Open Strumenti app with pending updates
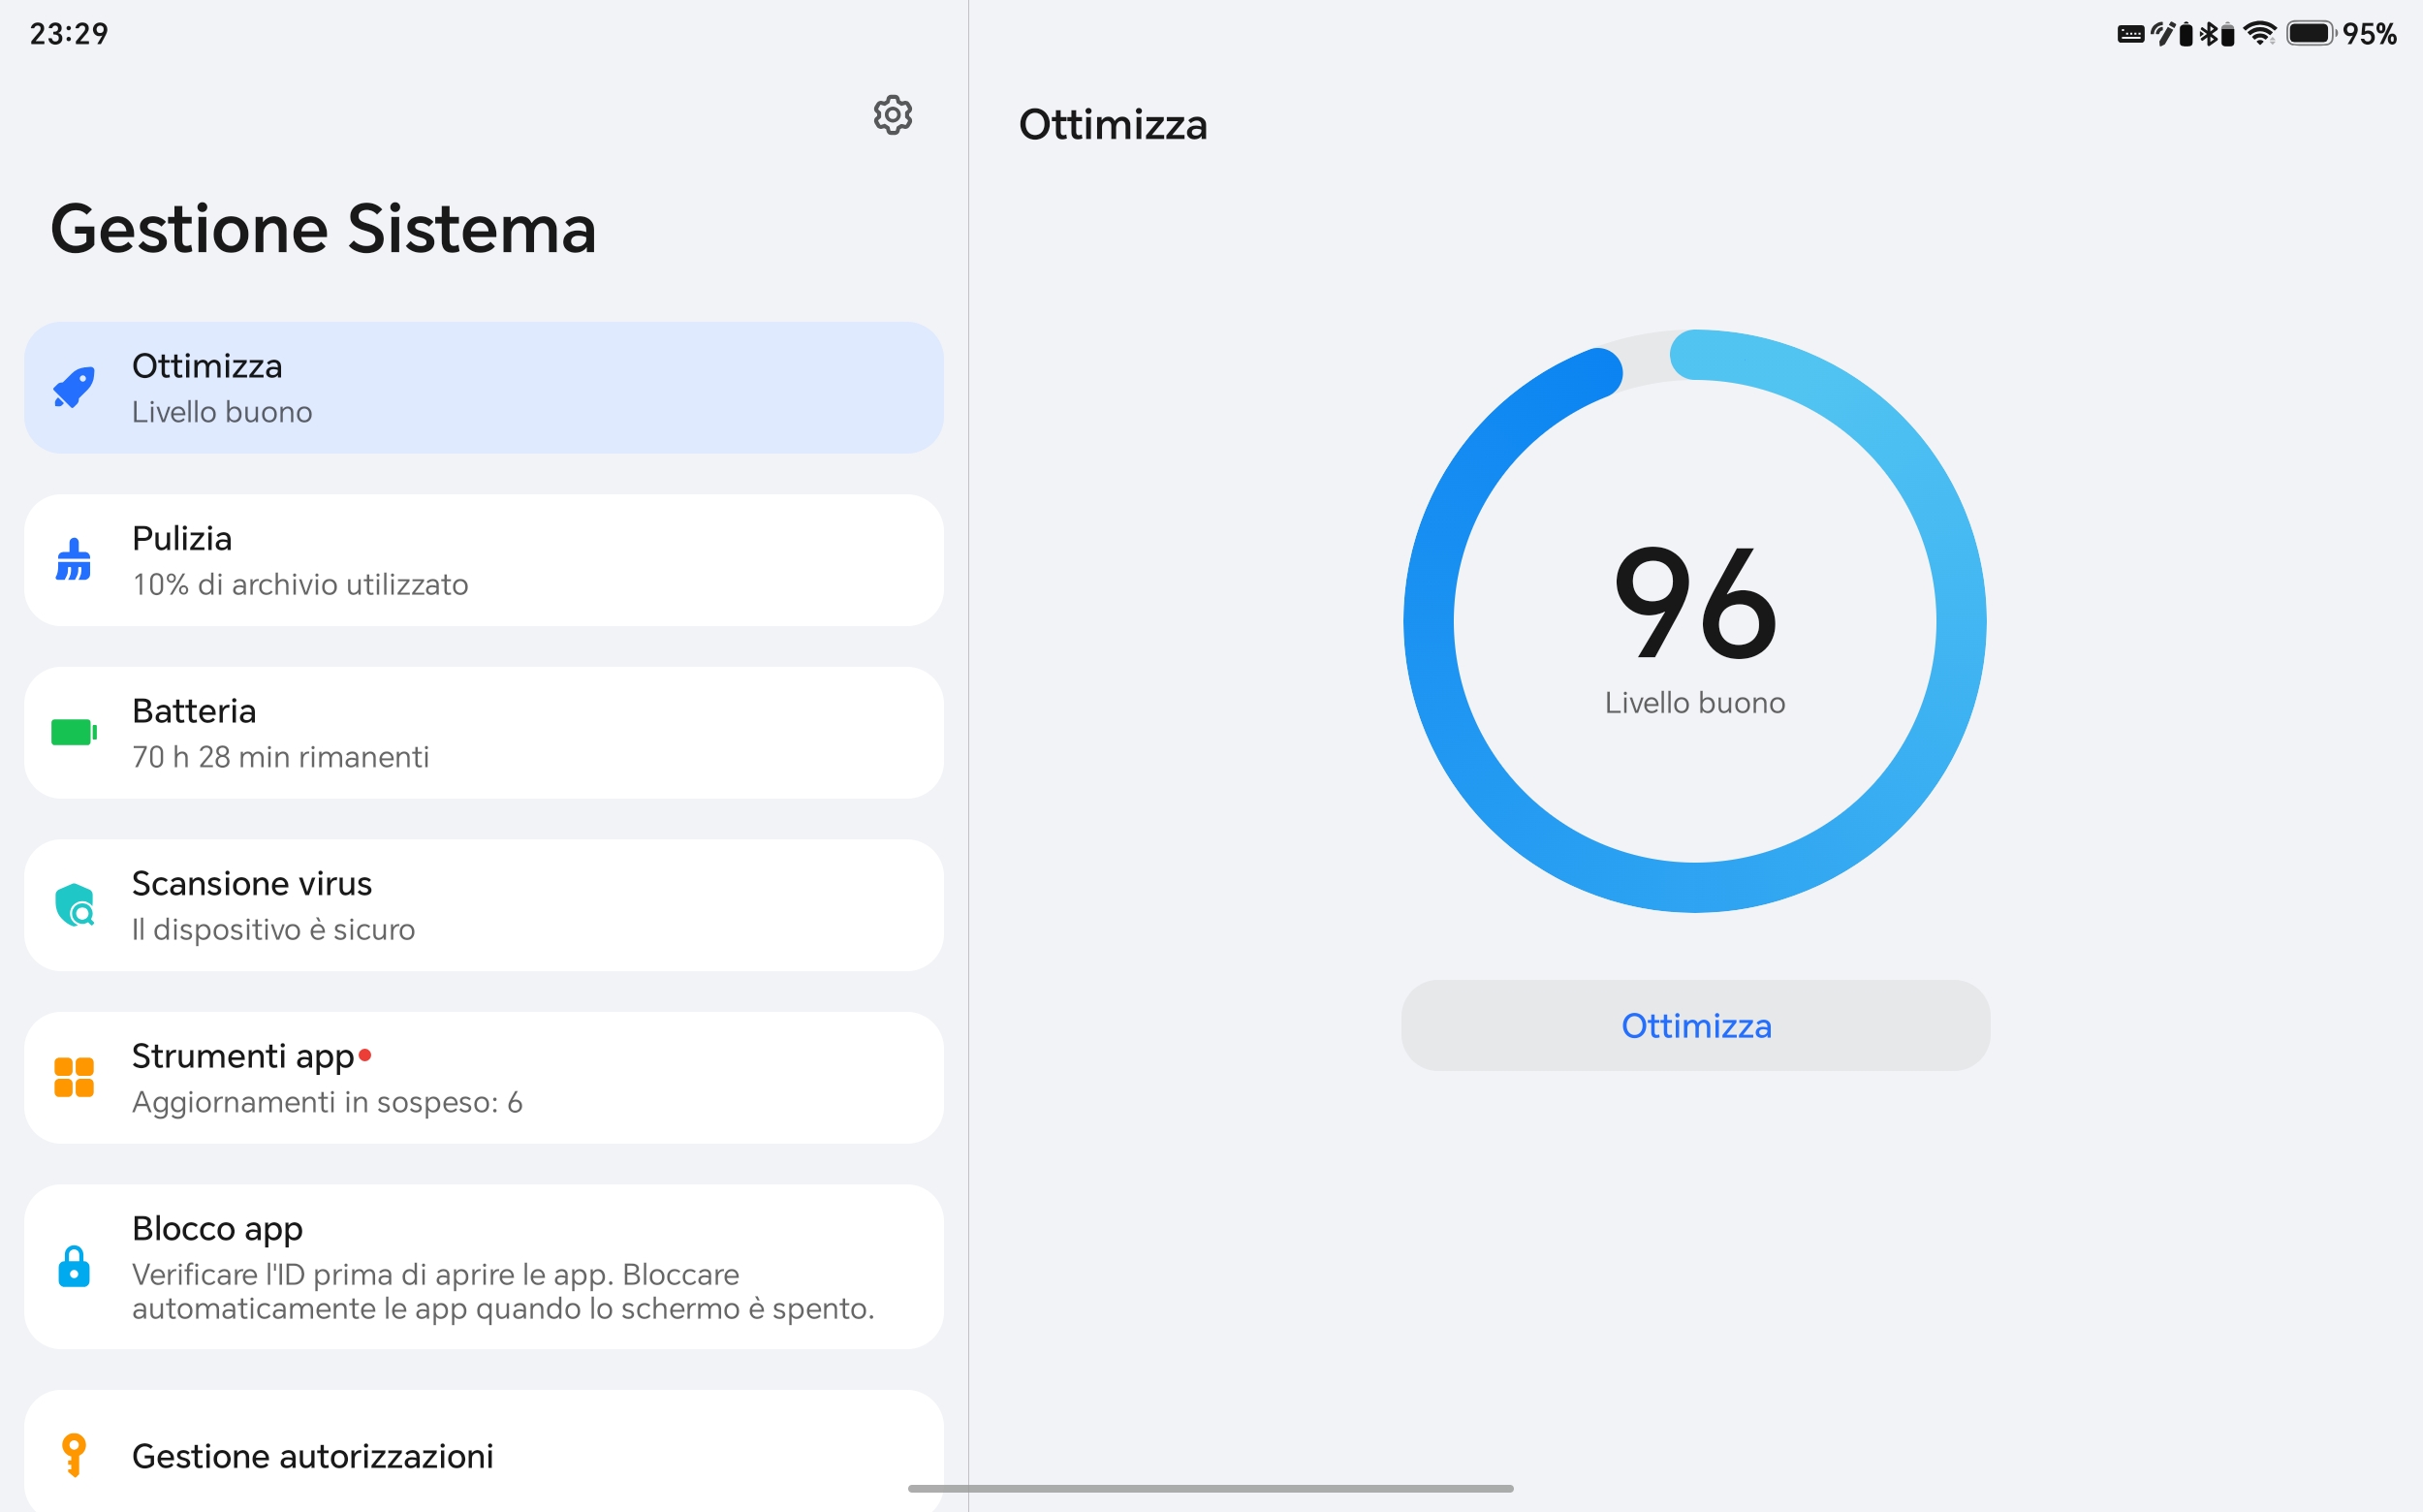Viewport: 2423px width, 1512px height. (484, 1078)
